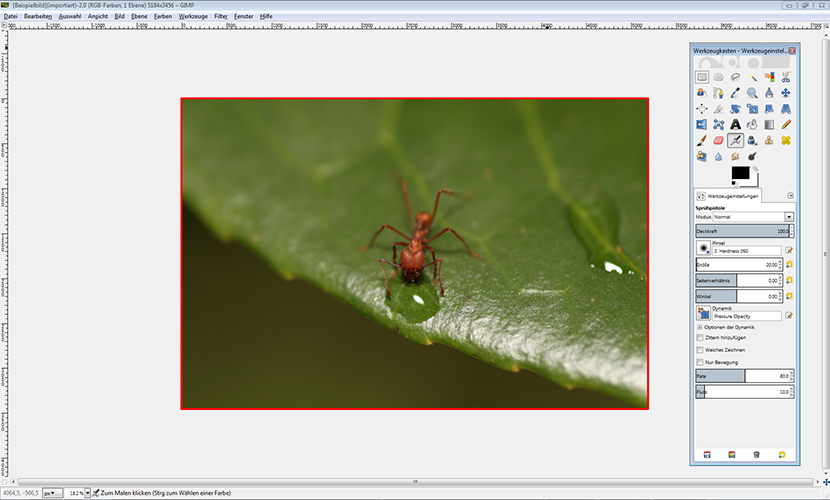Image resolution: width=830 pixels, height=500 pixels.
Task: Open the Filter menu
Action: tap(221, 16)
